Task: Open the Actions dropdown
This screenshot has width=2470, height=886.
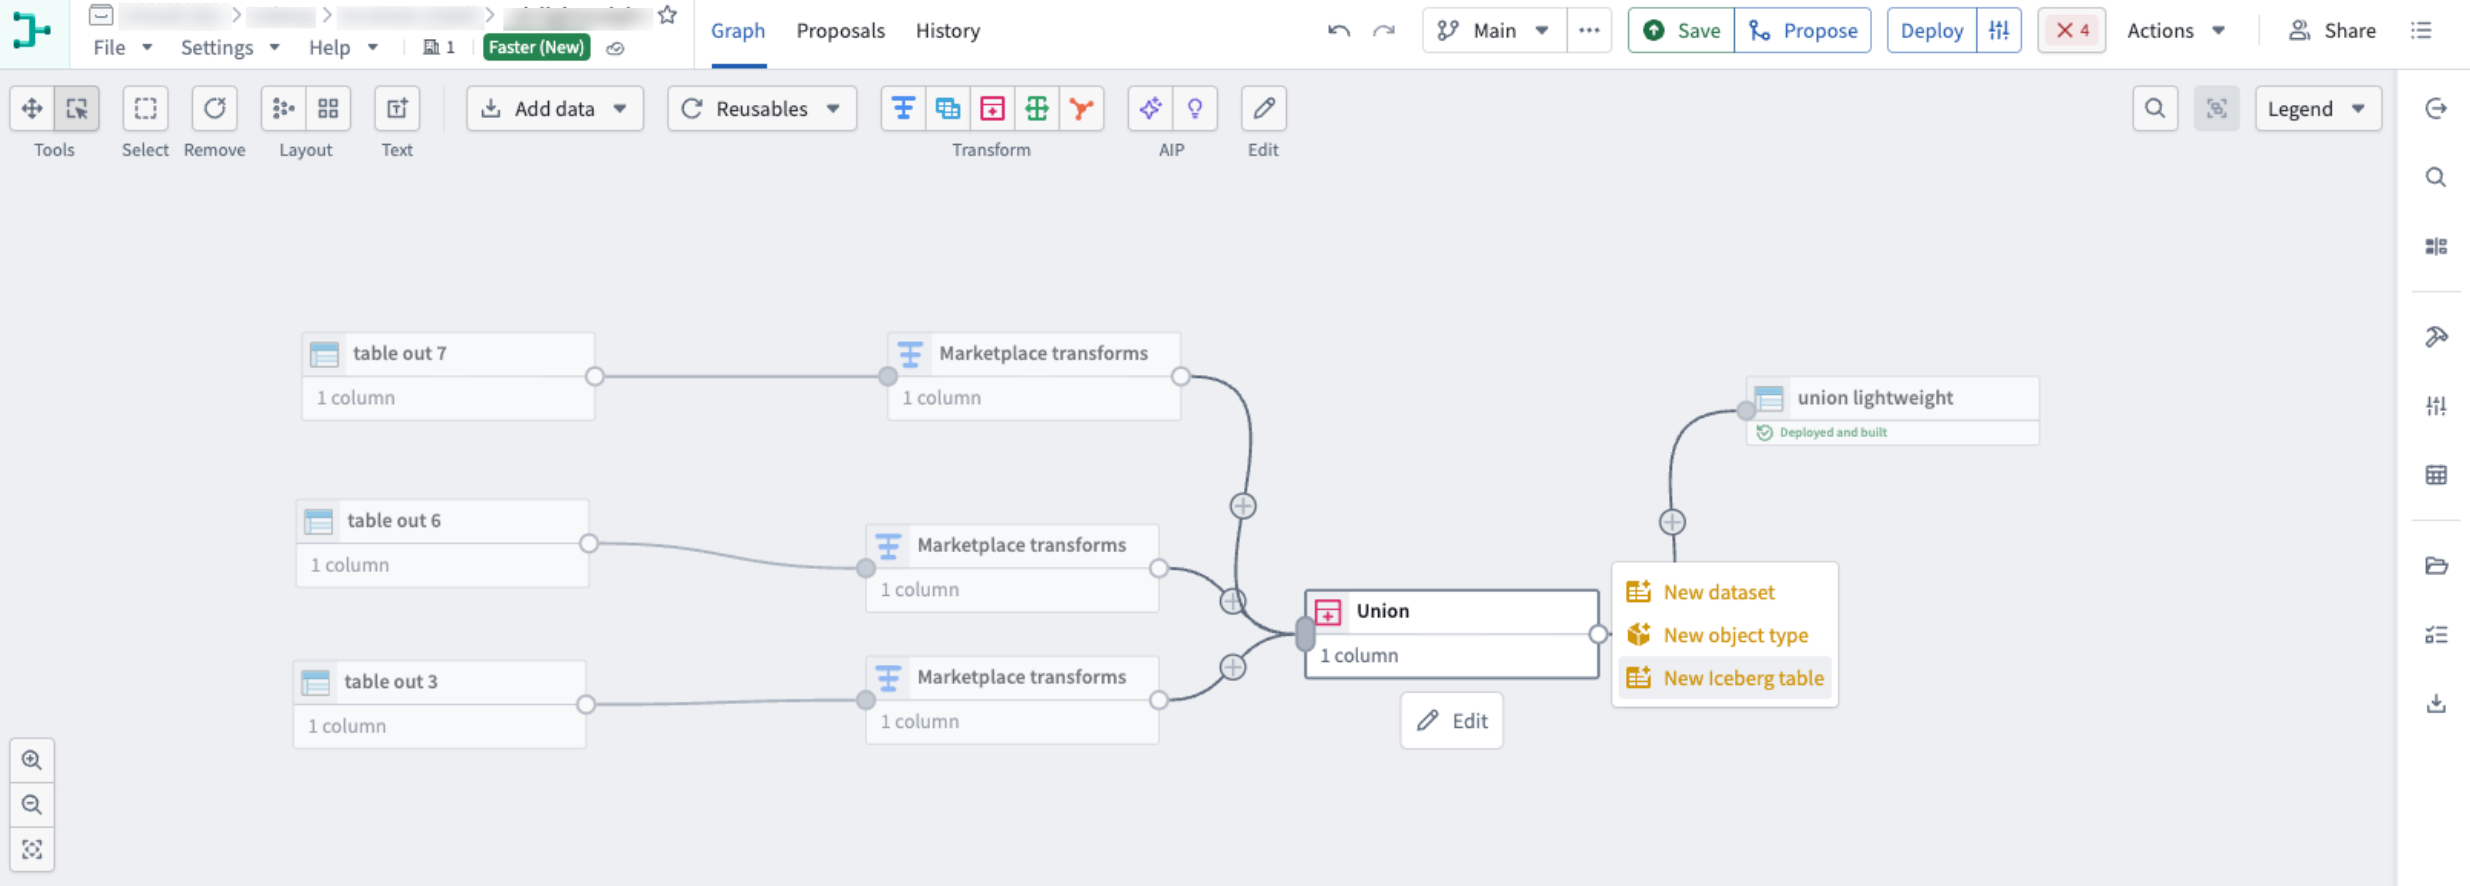Action: (x=2176, y=30)
